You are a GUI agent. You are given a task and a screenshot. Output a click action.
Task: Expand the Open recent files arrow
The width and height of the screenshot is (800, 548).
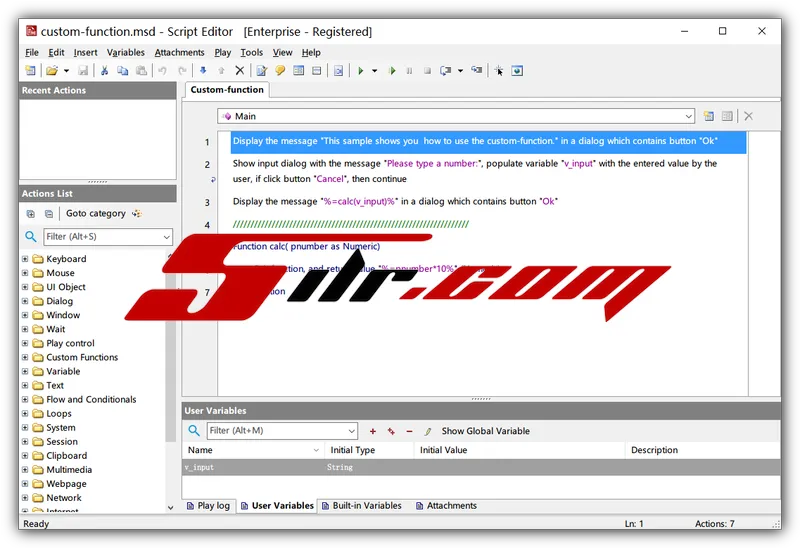tap(66, 71)
